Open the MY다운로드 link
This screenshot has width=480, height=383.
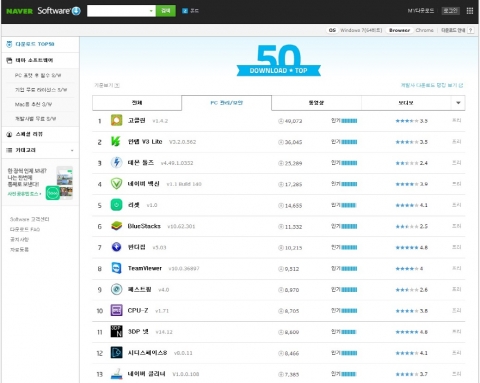tap(421, 11)
